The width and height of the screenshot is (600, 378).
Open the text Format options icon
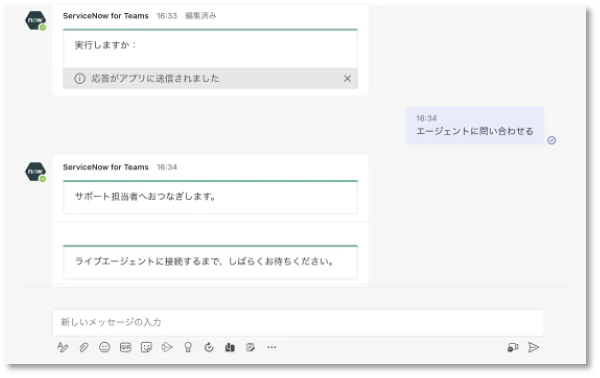point(62,347)
